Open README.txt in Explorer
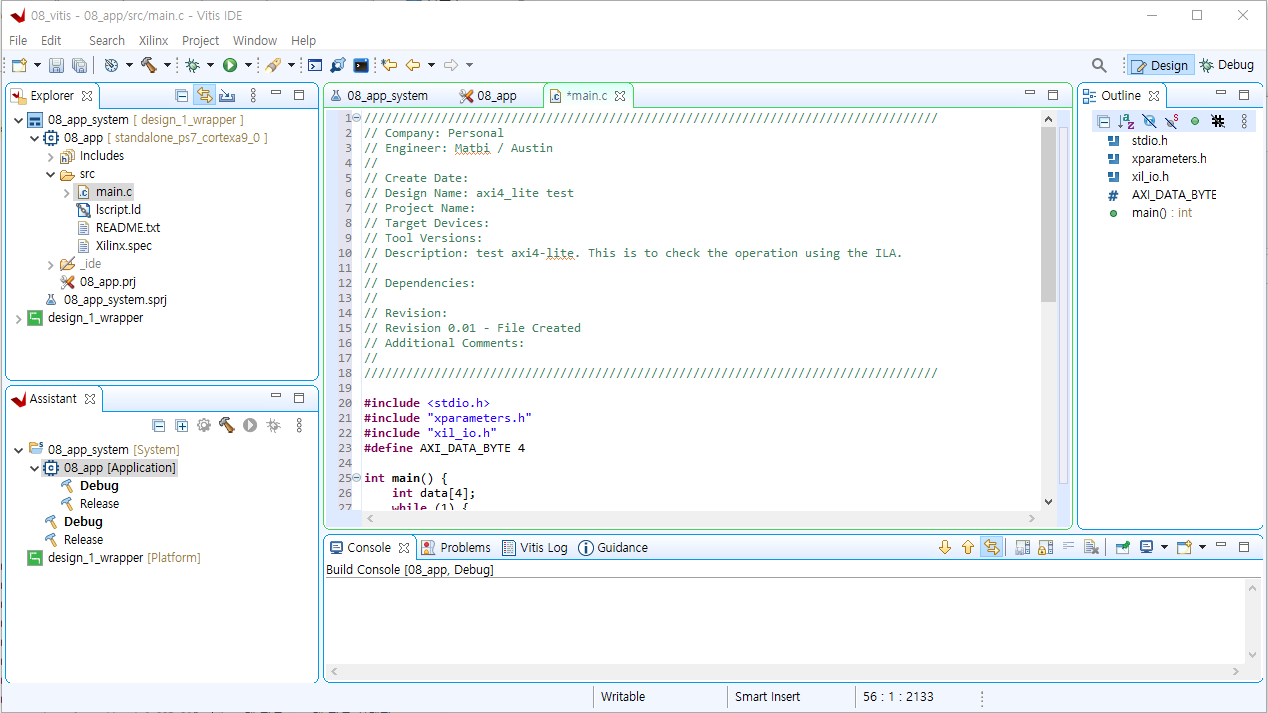Screen dimensions: 1268x713 (128, 228)
